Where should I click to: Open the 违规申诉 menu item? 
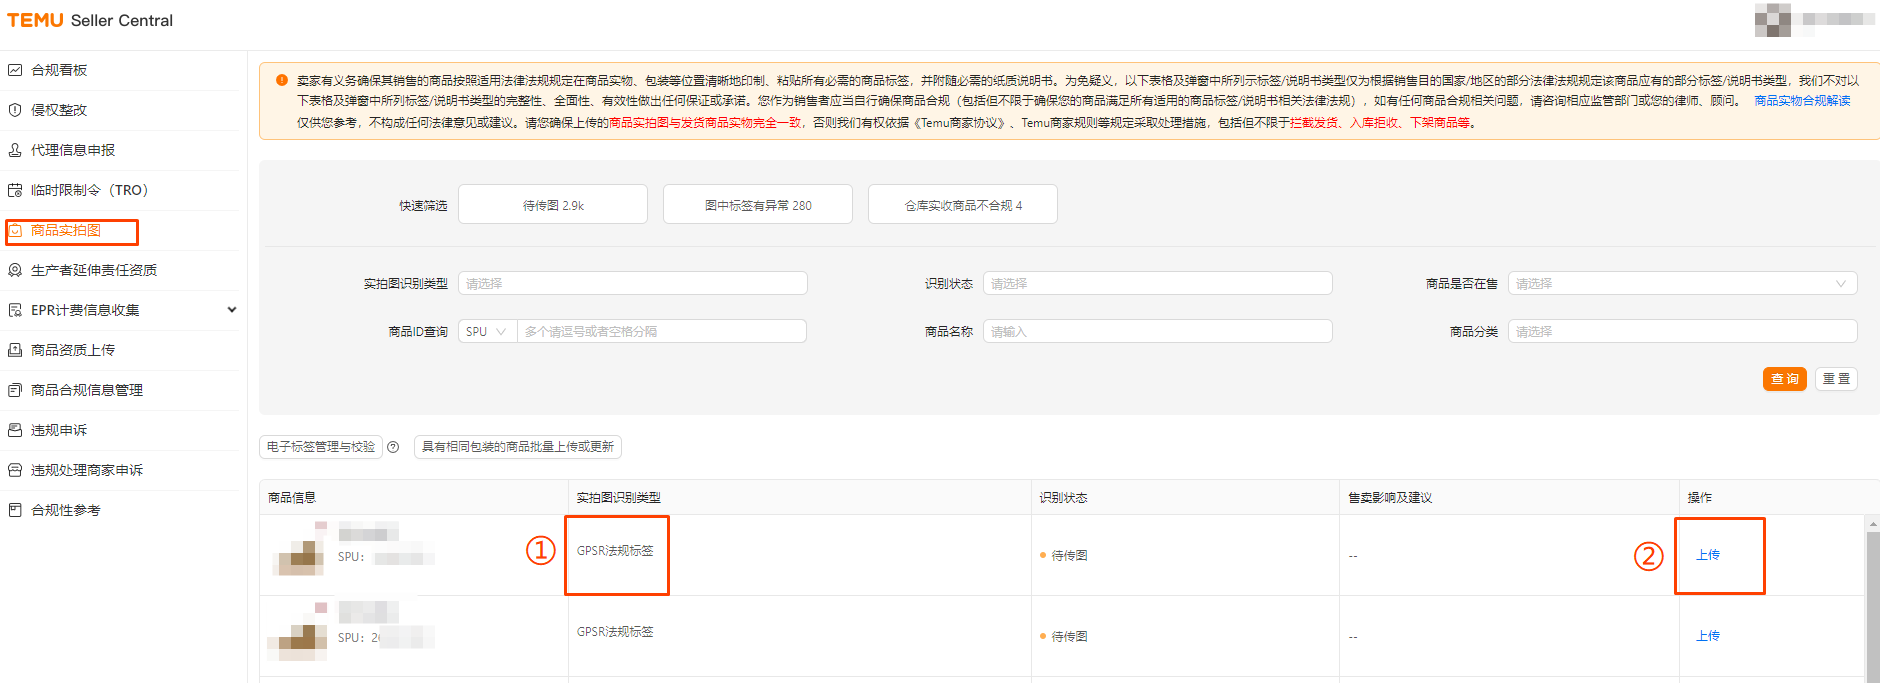click(x=59, y=430)
